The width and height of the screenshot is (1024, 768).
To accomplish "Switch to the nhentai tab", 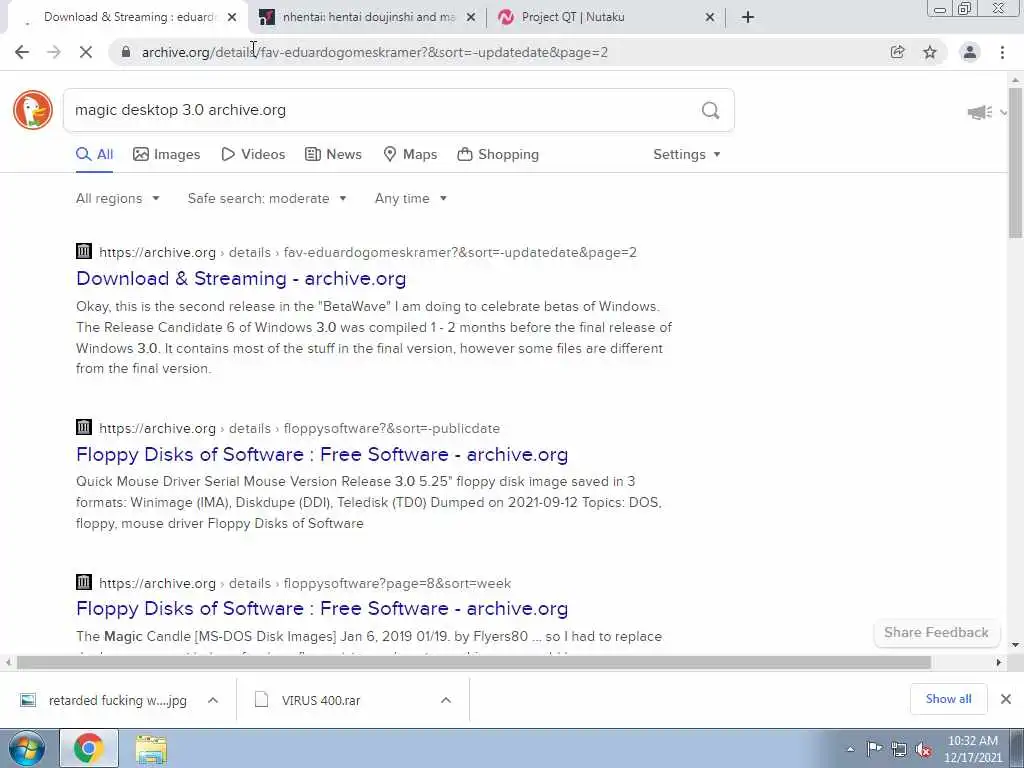I will click(x=368, y=17).
